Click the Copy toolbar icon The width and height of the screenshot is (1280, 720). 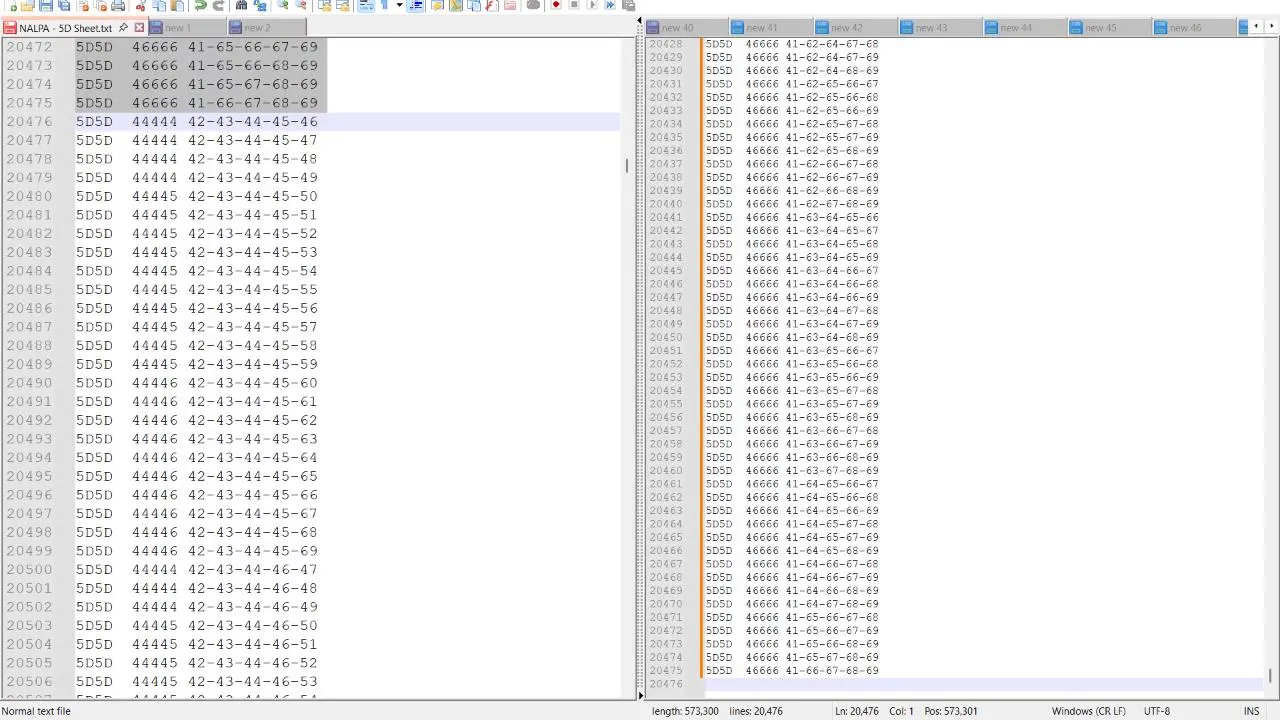[159, 5]
